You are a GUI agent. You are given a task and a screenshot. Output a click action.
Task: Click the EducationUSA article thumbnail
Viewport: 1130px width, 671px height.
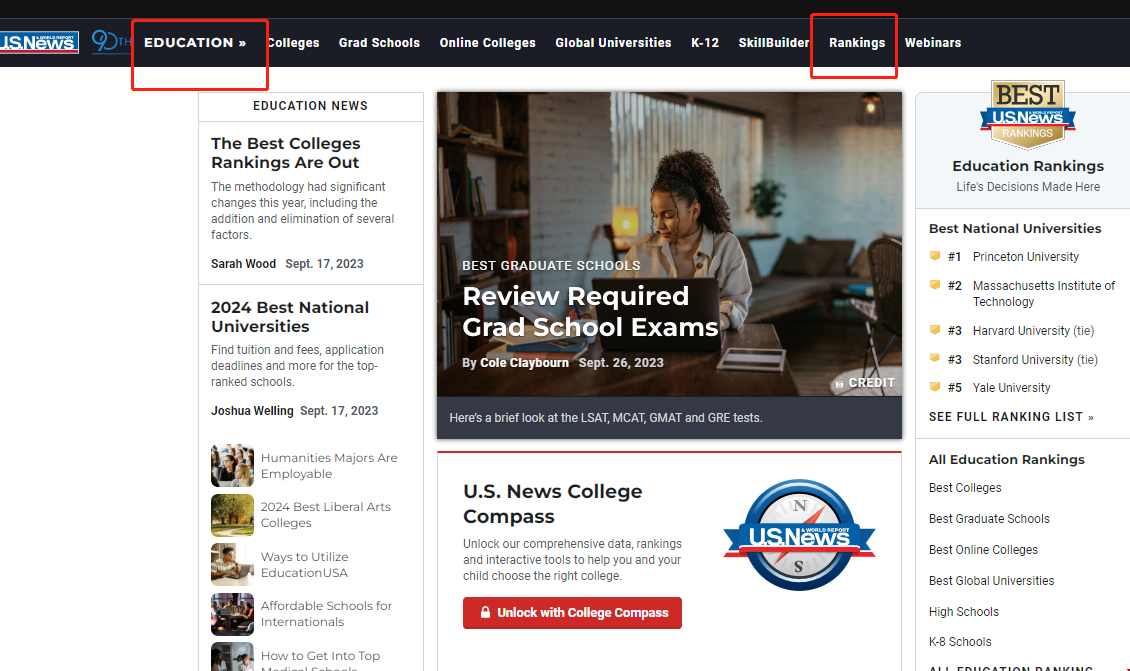(232, 564)
